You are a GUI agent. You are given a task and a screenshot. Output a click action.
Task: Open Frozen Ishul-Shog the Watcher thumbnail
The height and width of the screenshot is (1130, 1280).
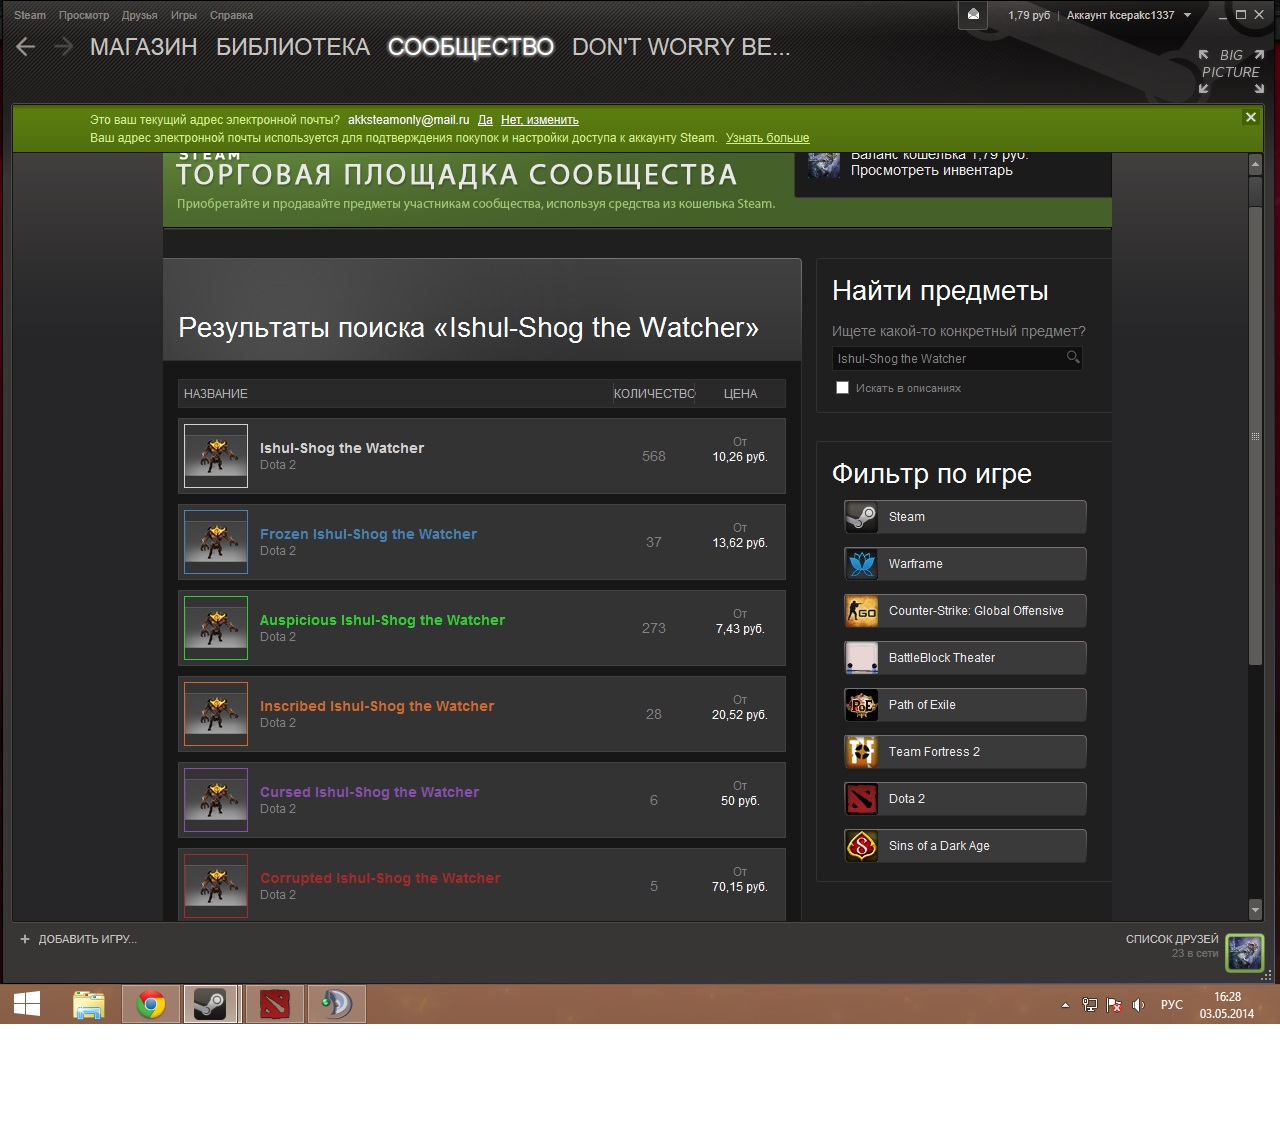tap(216, 542)
